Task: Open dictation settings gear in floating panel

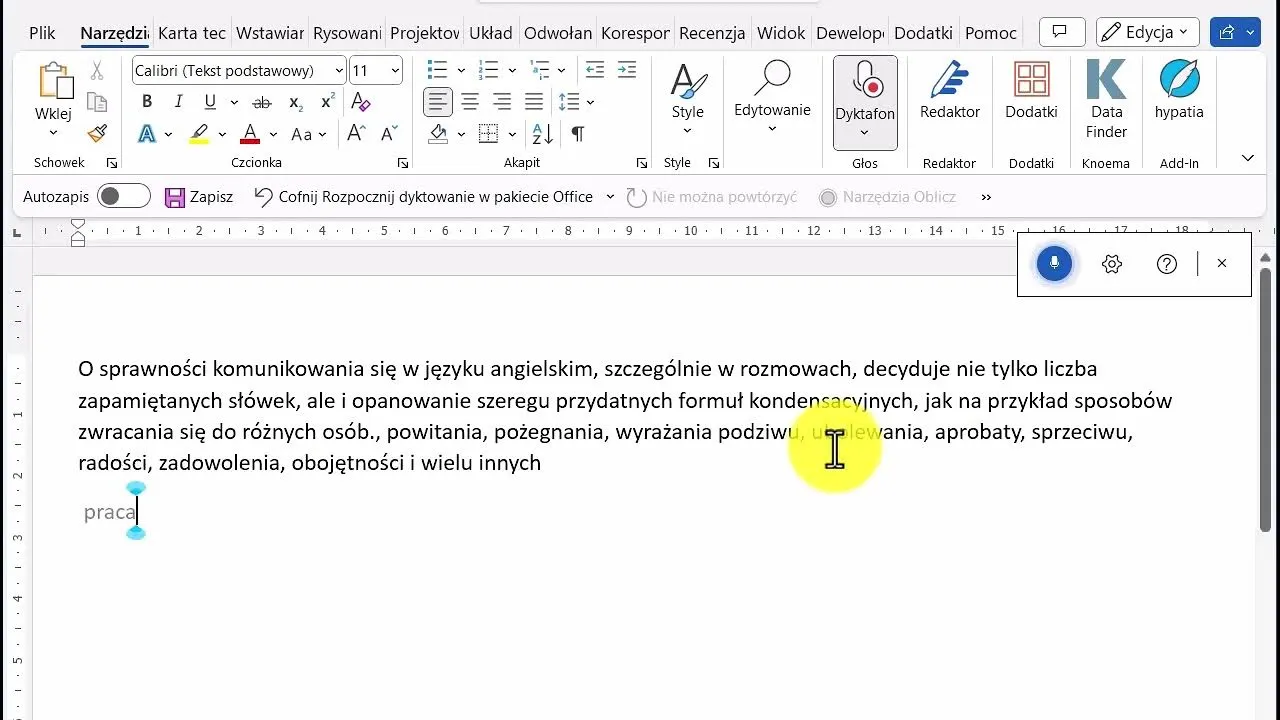Action: tap(1111, 263)
